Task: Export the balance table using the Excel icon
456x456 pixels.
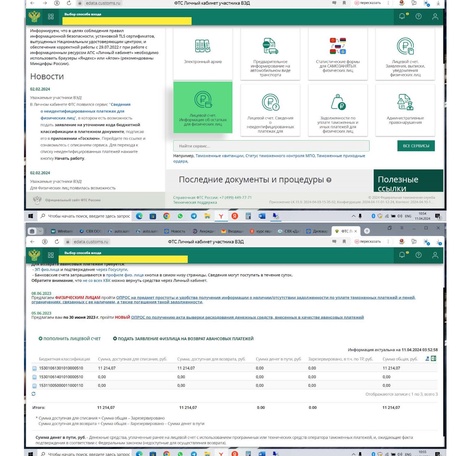Action: [x=433, y=359]
